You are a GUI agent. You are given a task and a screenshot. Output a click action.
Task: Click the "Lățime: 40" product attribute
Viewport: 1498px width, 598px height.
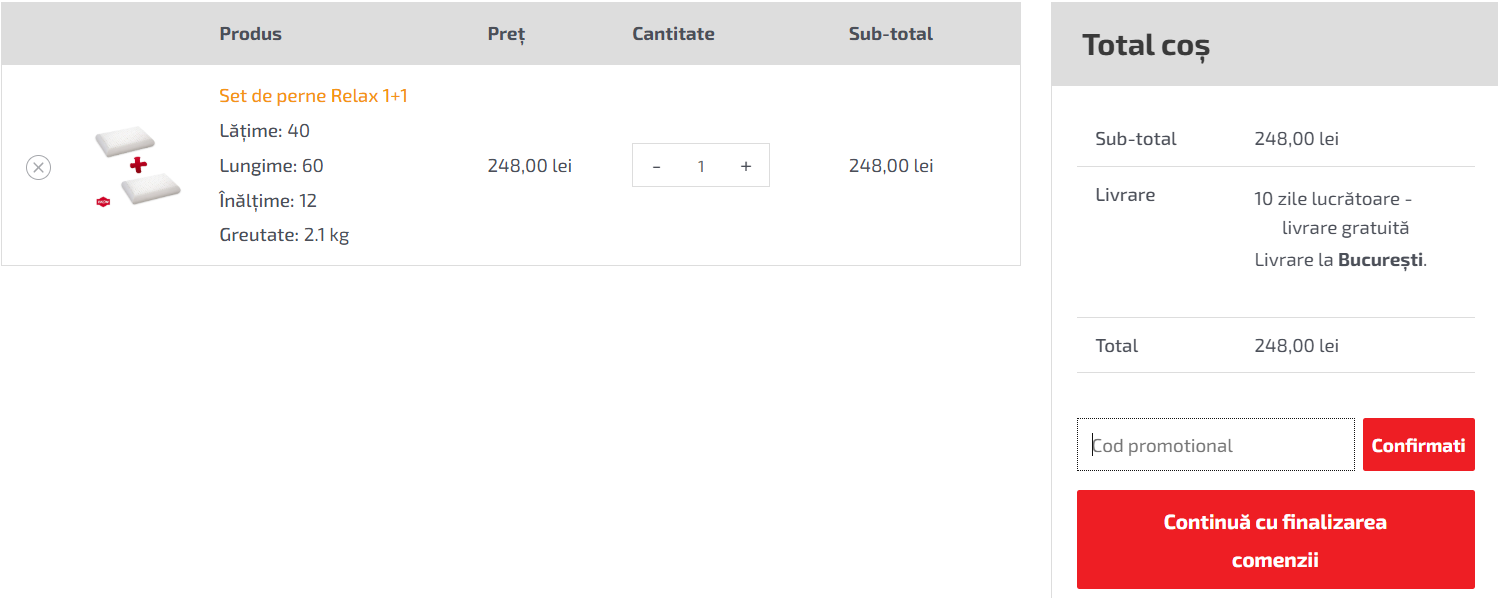tap(264, 131)
